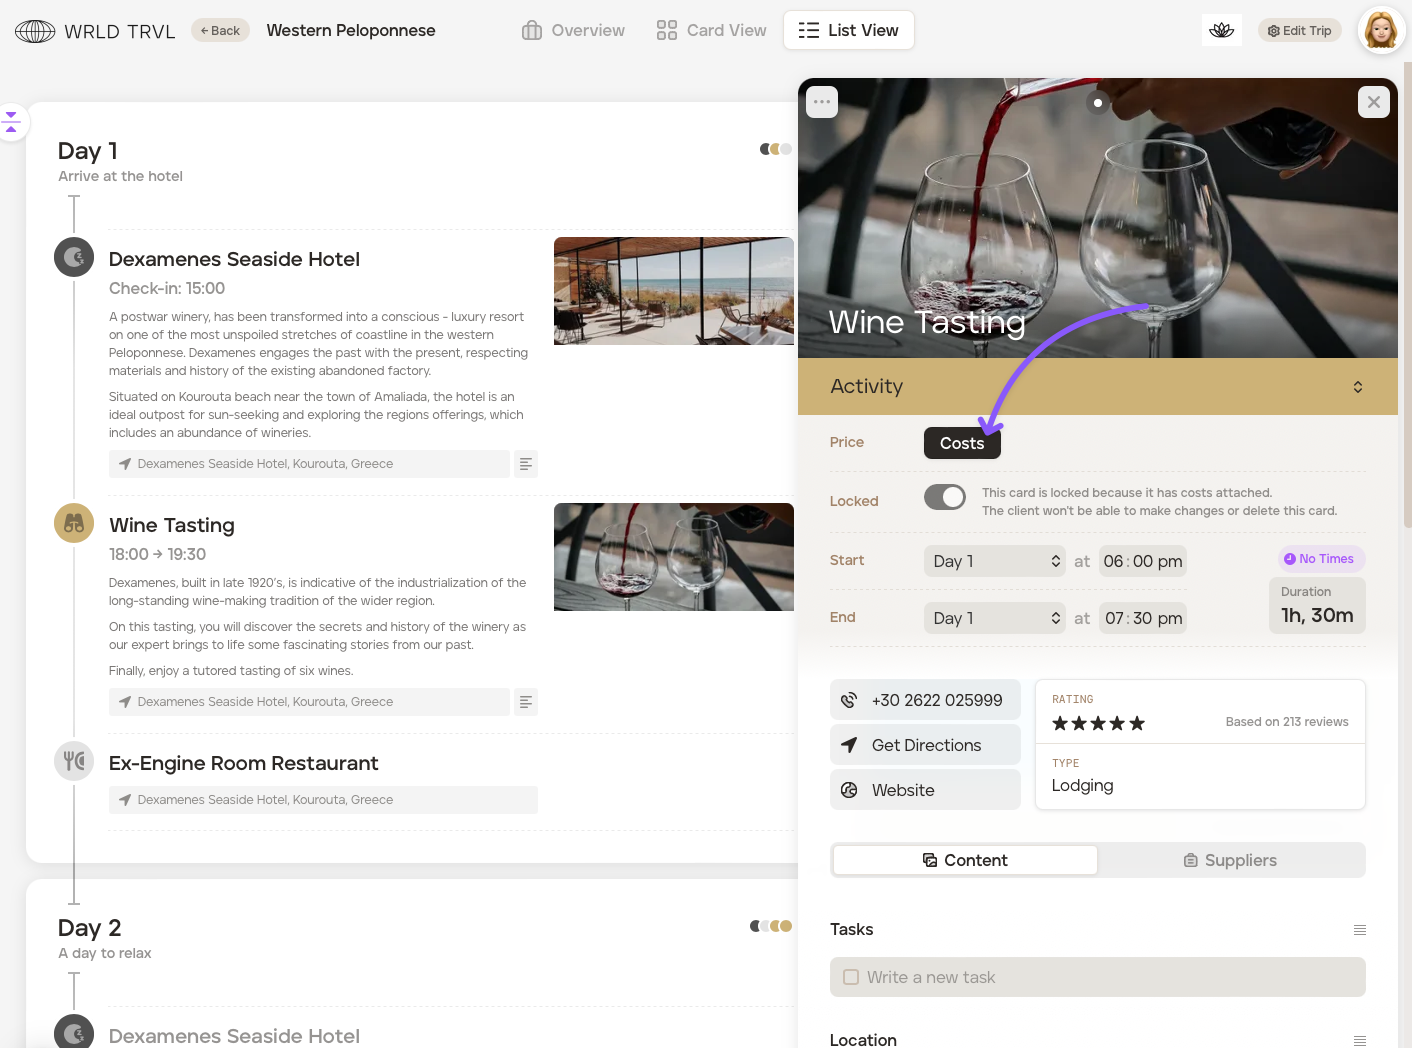Click the notes icon beside Wine Tasting location

pos(525,702)
